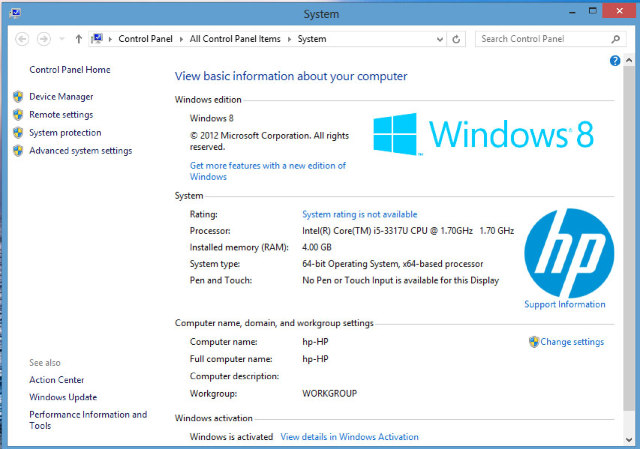Open help with the blue question mark

tap(615, 61)
